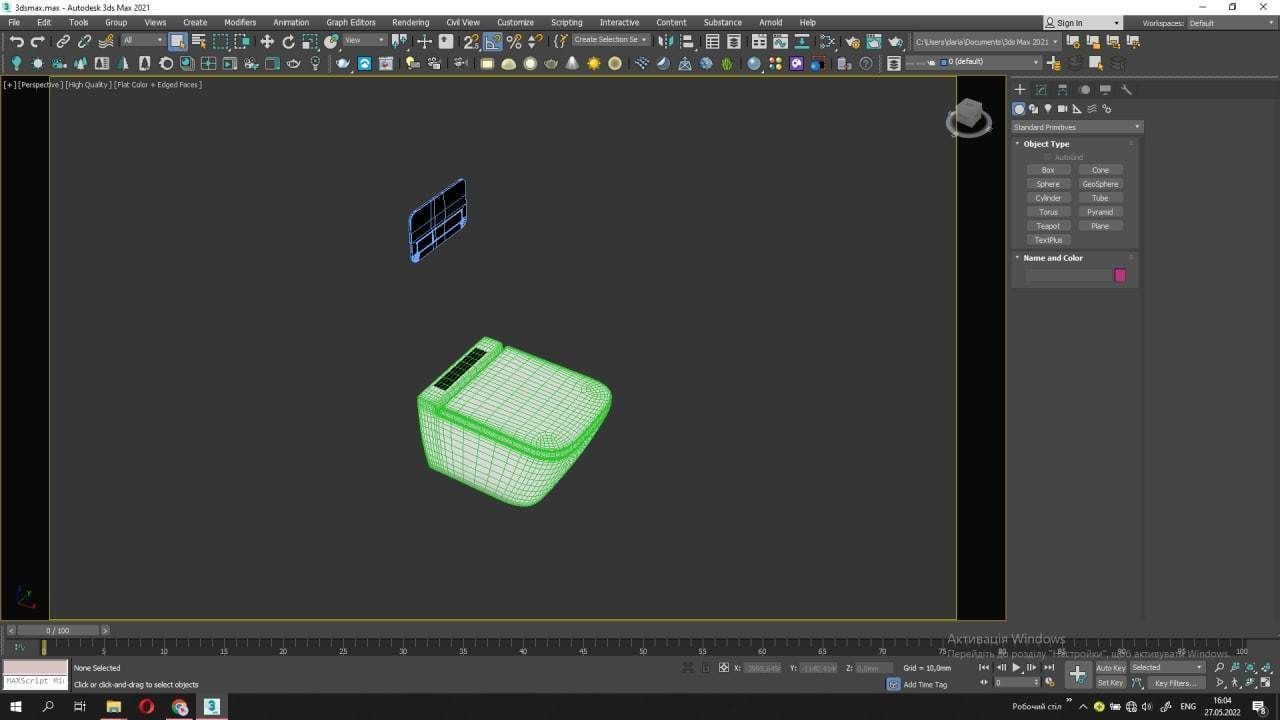1280x720 pixels.
Task: Toggle the AutoGrid checkbox
Action: click(x=1048, y=157)
